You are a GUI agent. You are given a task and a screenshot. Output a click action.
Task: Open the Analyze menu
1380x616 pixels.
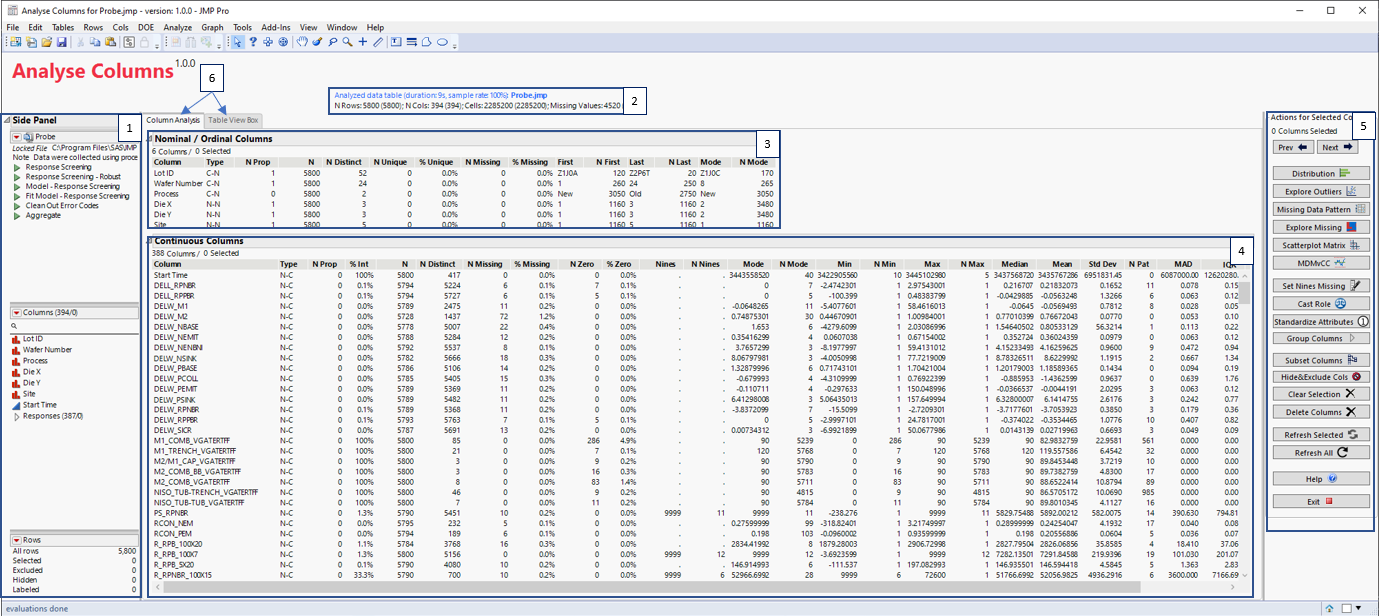coord(177,27)
